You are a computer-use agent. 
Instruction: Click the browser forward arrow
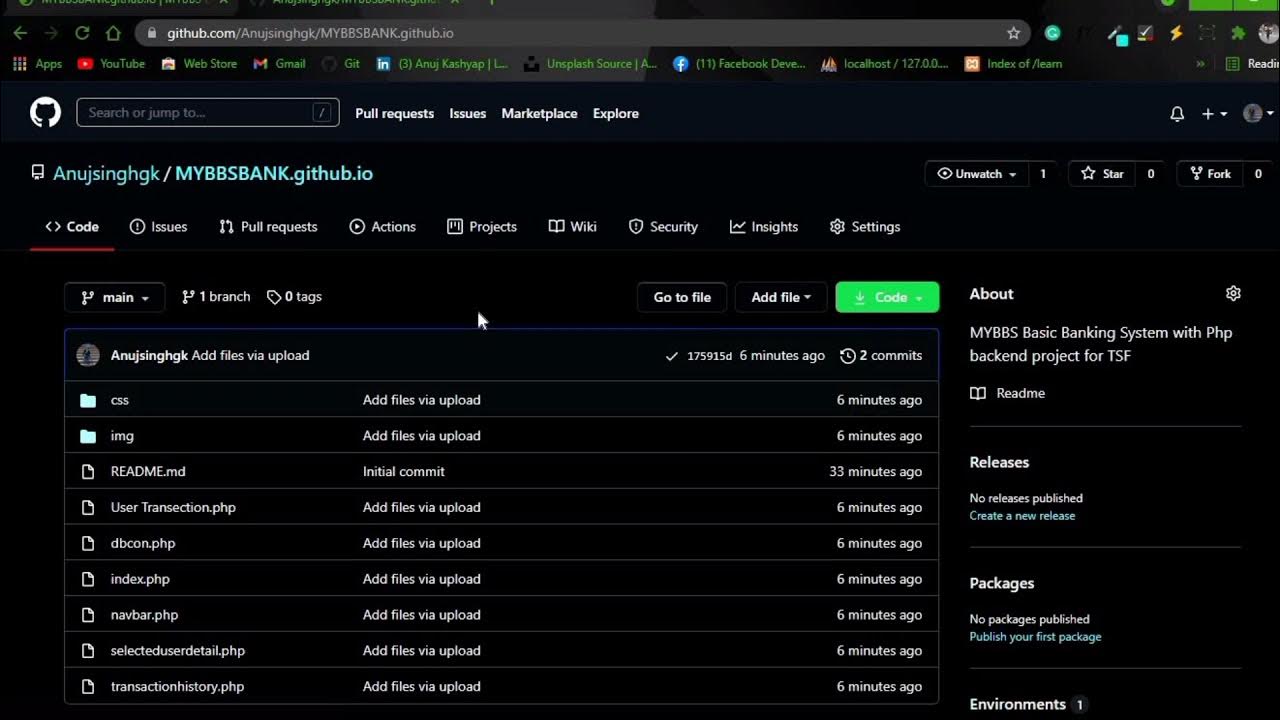click(x=51, y=33)
